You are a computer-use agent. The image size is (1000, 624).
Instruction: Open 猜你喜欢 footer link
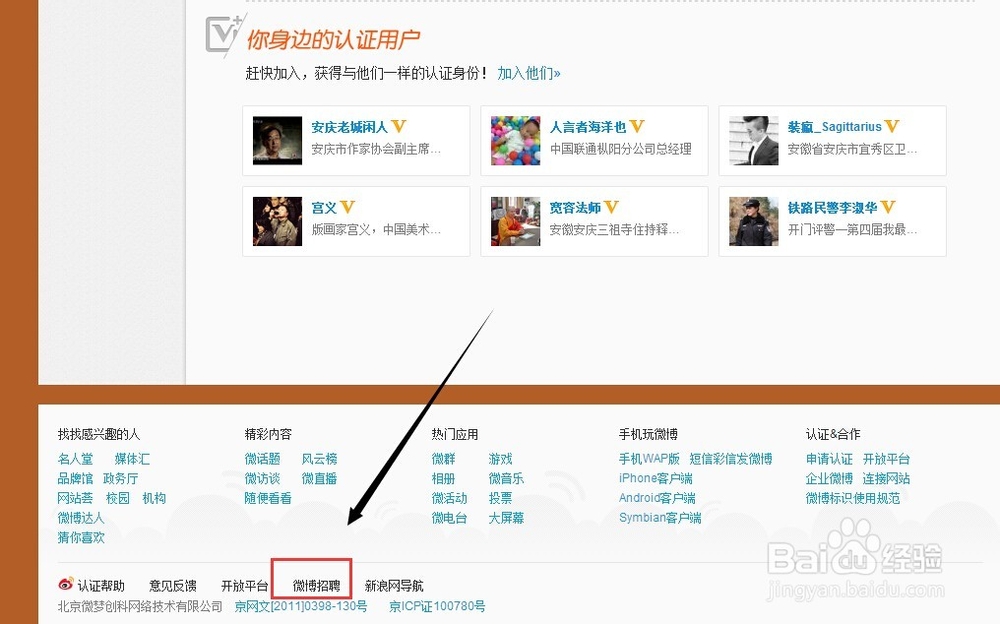click(81, 538)
